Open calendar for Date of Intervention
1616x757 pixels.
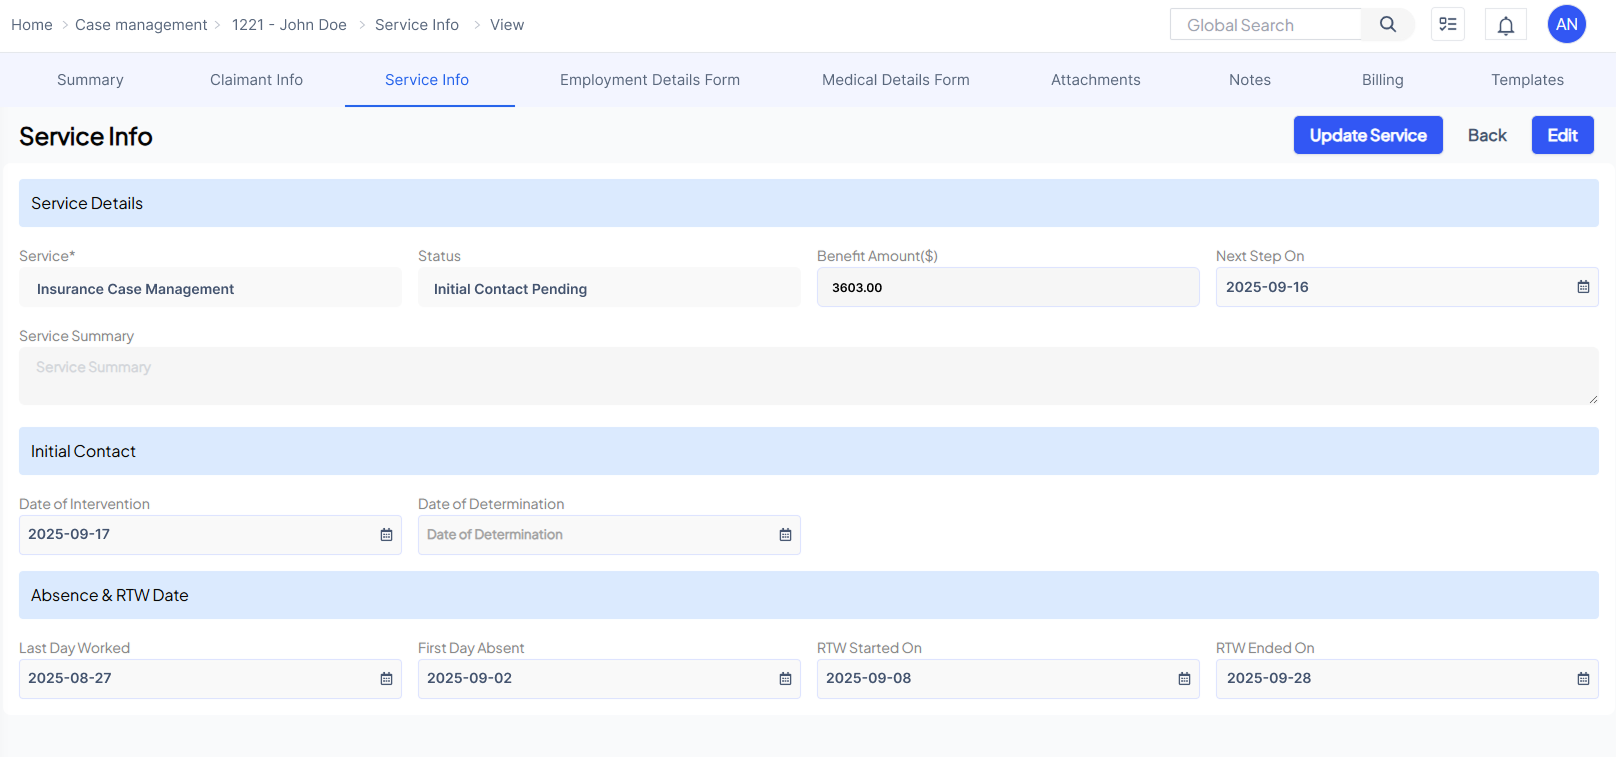386,535
